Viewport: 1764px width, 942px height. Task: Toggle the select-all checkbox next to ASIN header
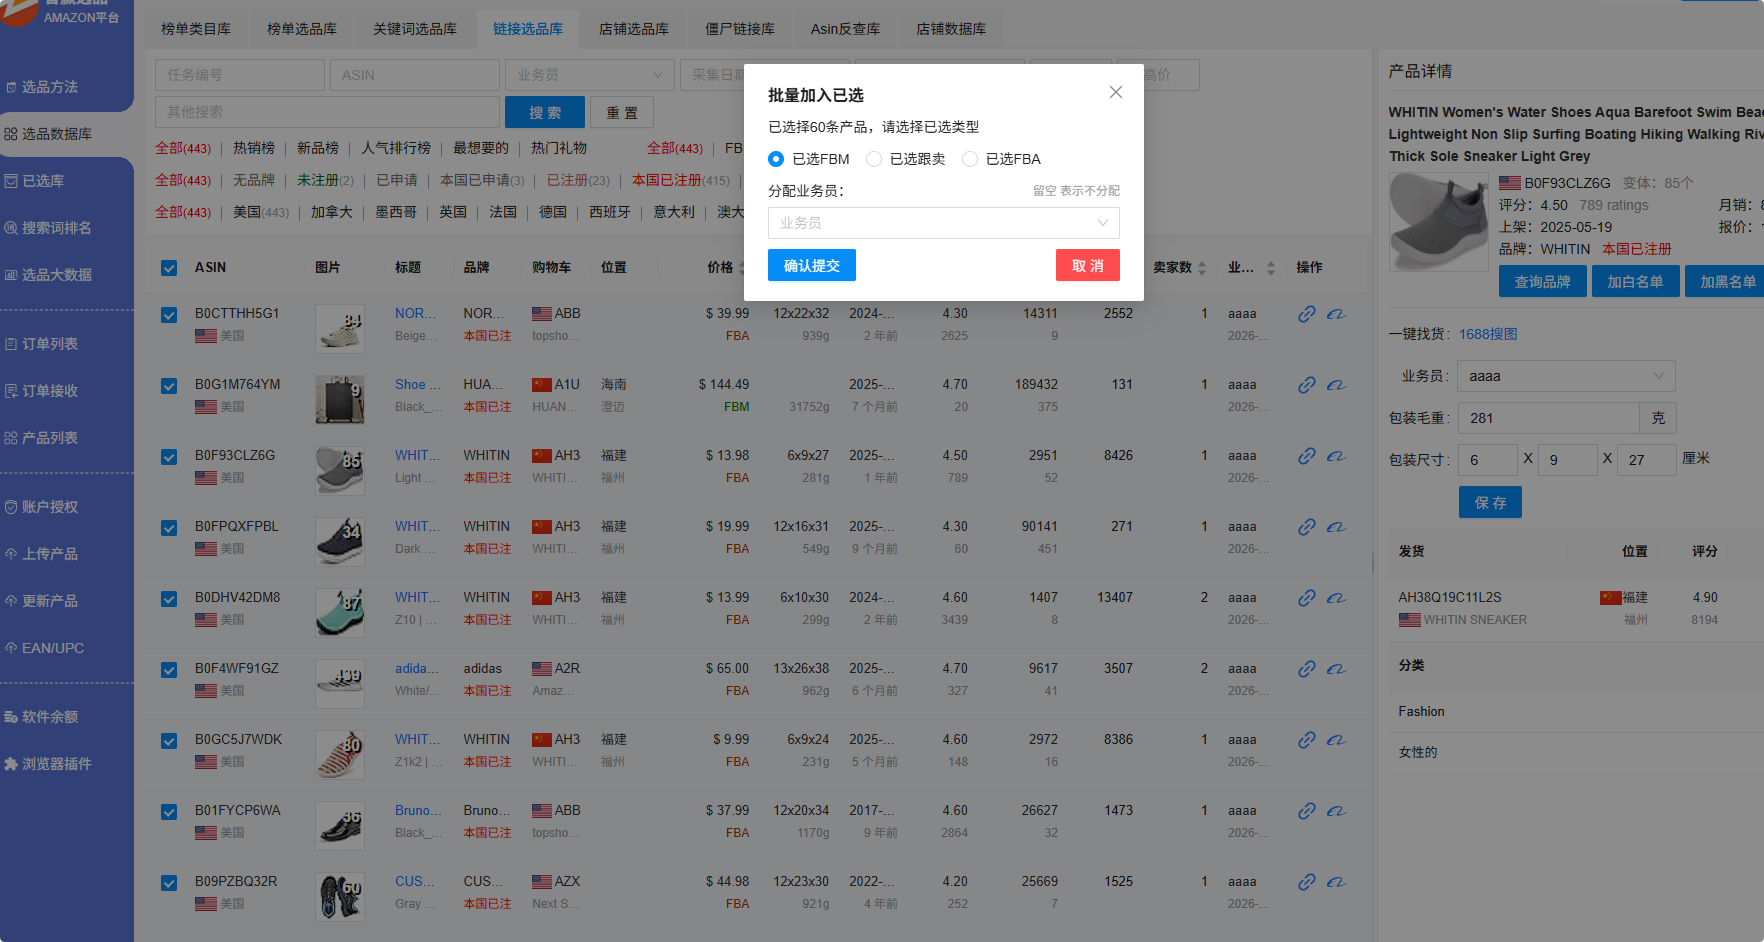[x=169, y=268]
